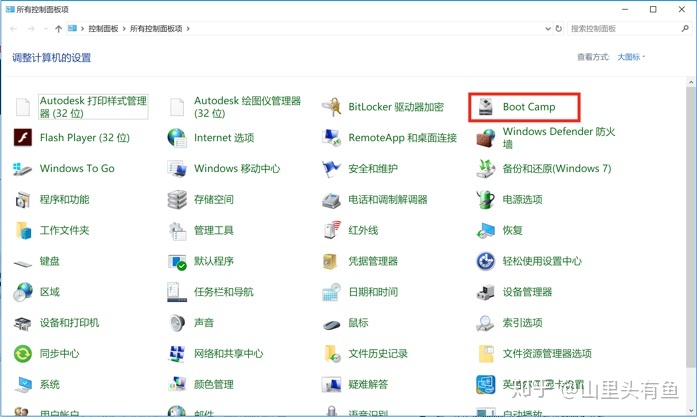Click the scrollbar up arrow
The width and height of the screenshot is (697, 417).
point(691,82)
